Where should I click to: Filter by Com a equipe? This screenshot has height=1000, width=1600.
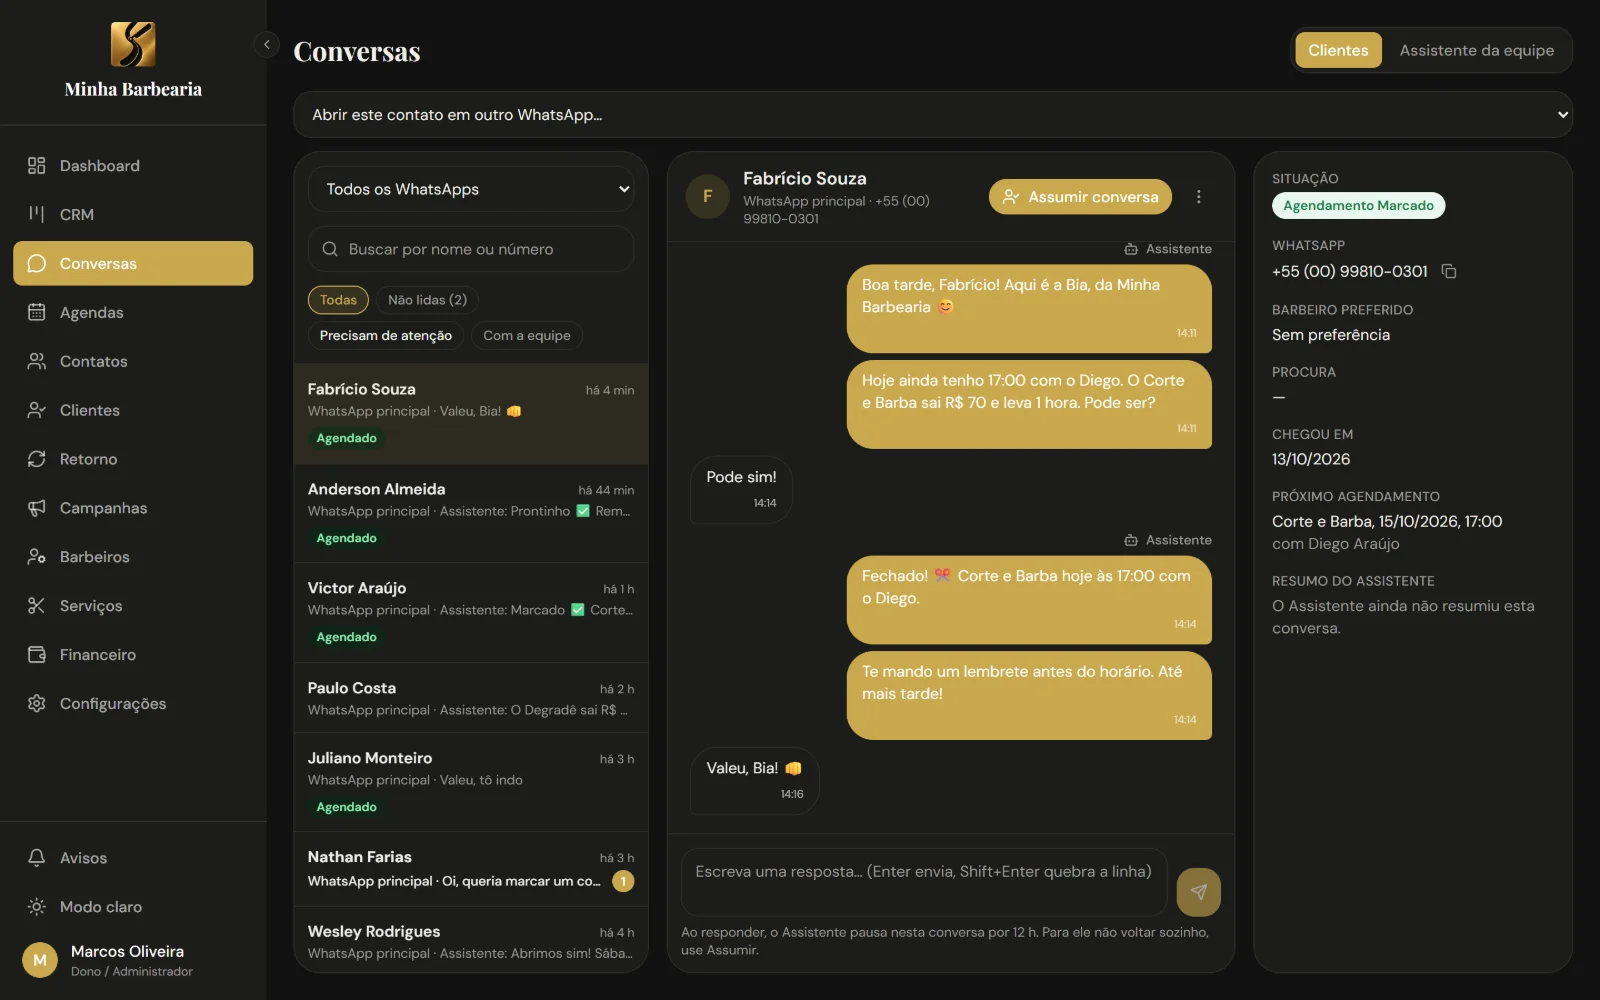click(x=527, y=336)
